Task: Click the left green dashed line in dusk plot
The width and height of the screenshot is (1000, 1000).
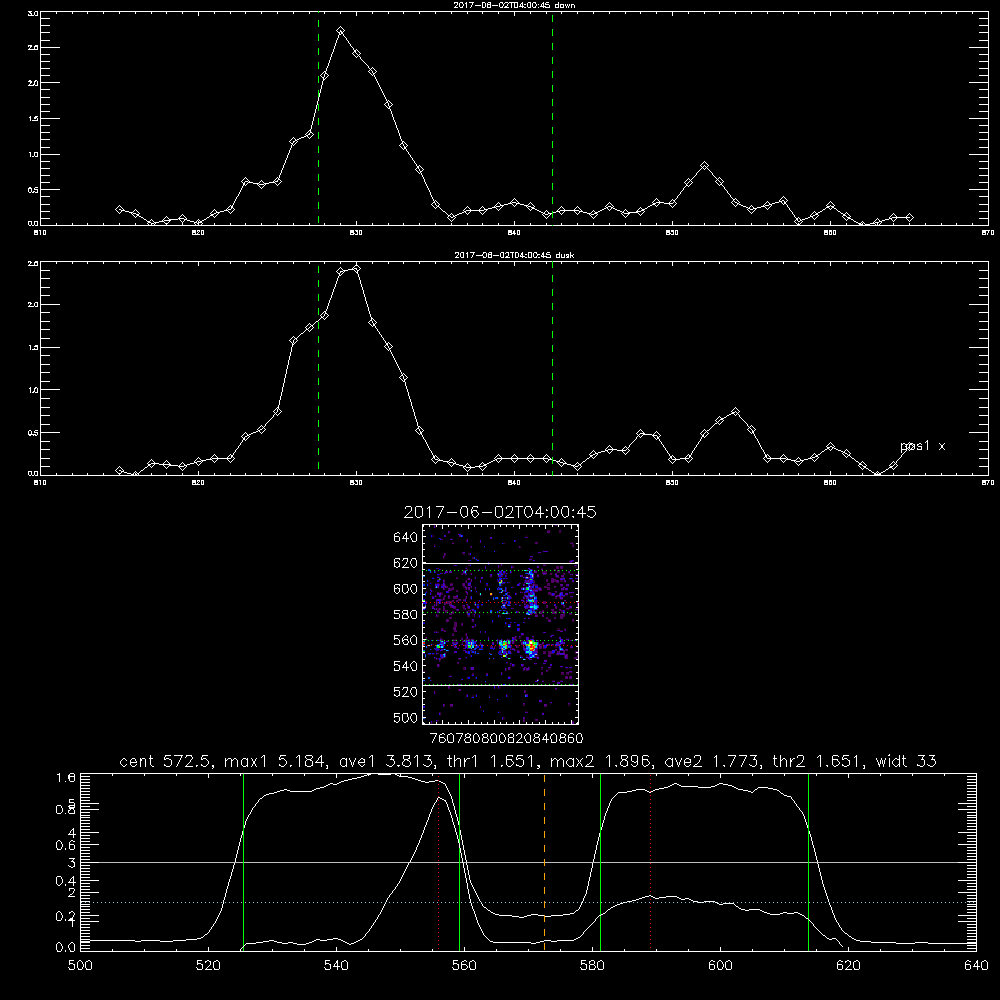Action: (x=318, y=369)
